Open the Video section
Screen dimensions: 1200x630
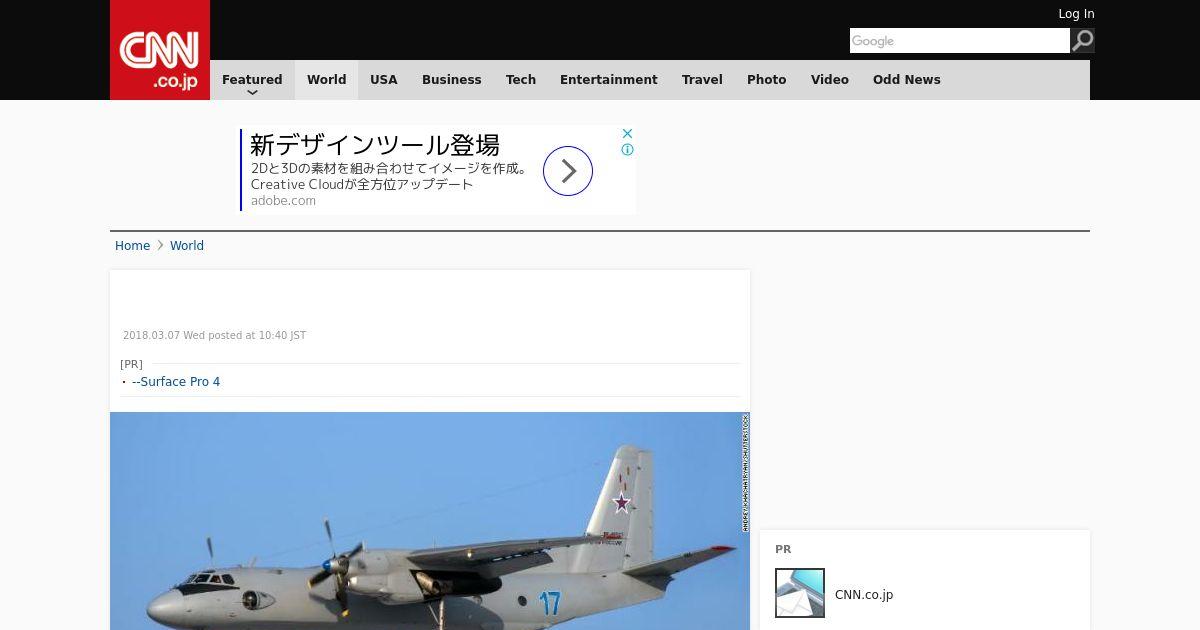tap(830, 80)
